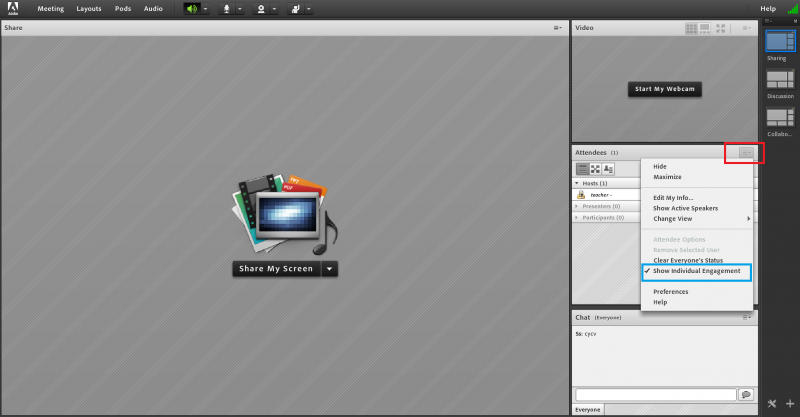Uncheck Show Individual Engagement option
The image size is (800, 417).
(x=696, y=271)
